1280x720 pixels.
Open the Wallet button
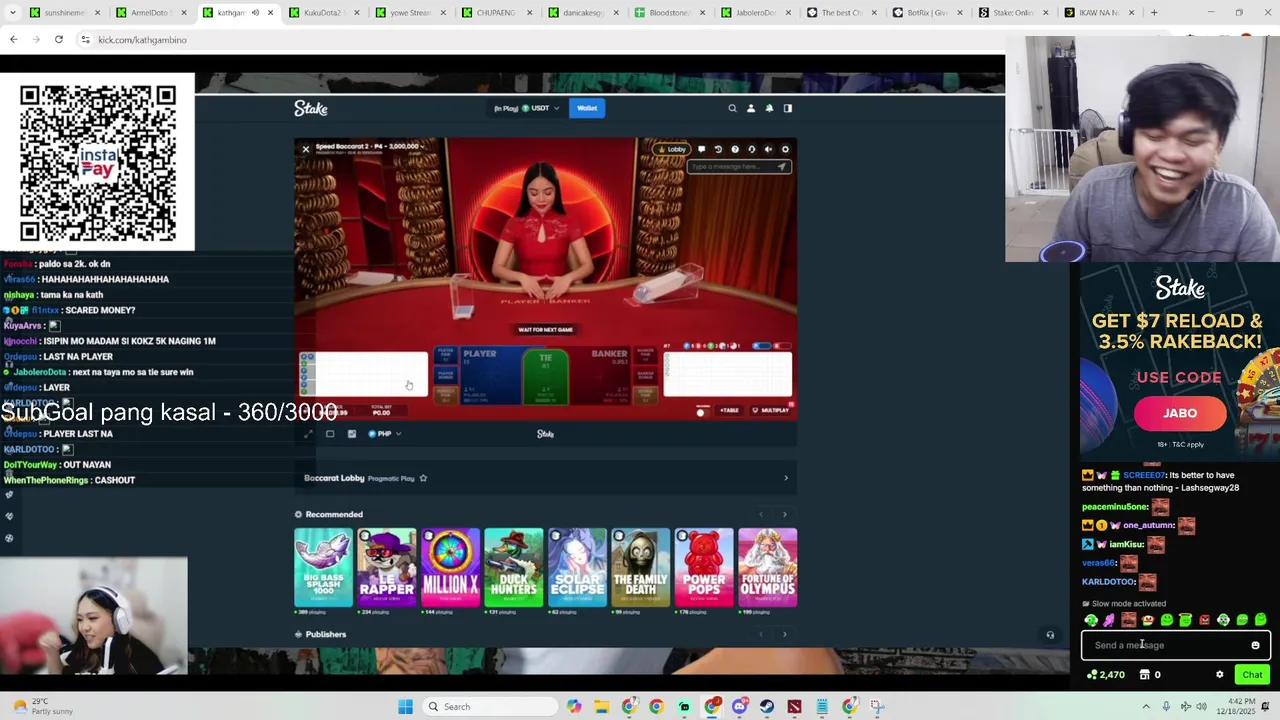pos(587,108)
